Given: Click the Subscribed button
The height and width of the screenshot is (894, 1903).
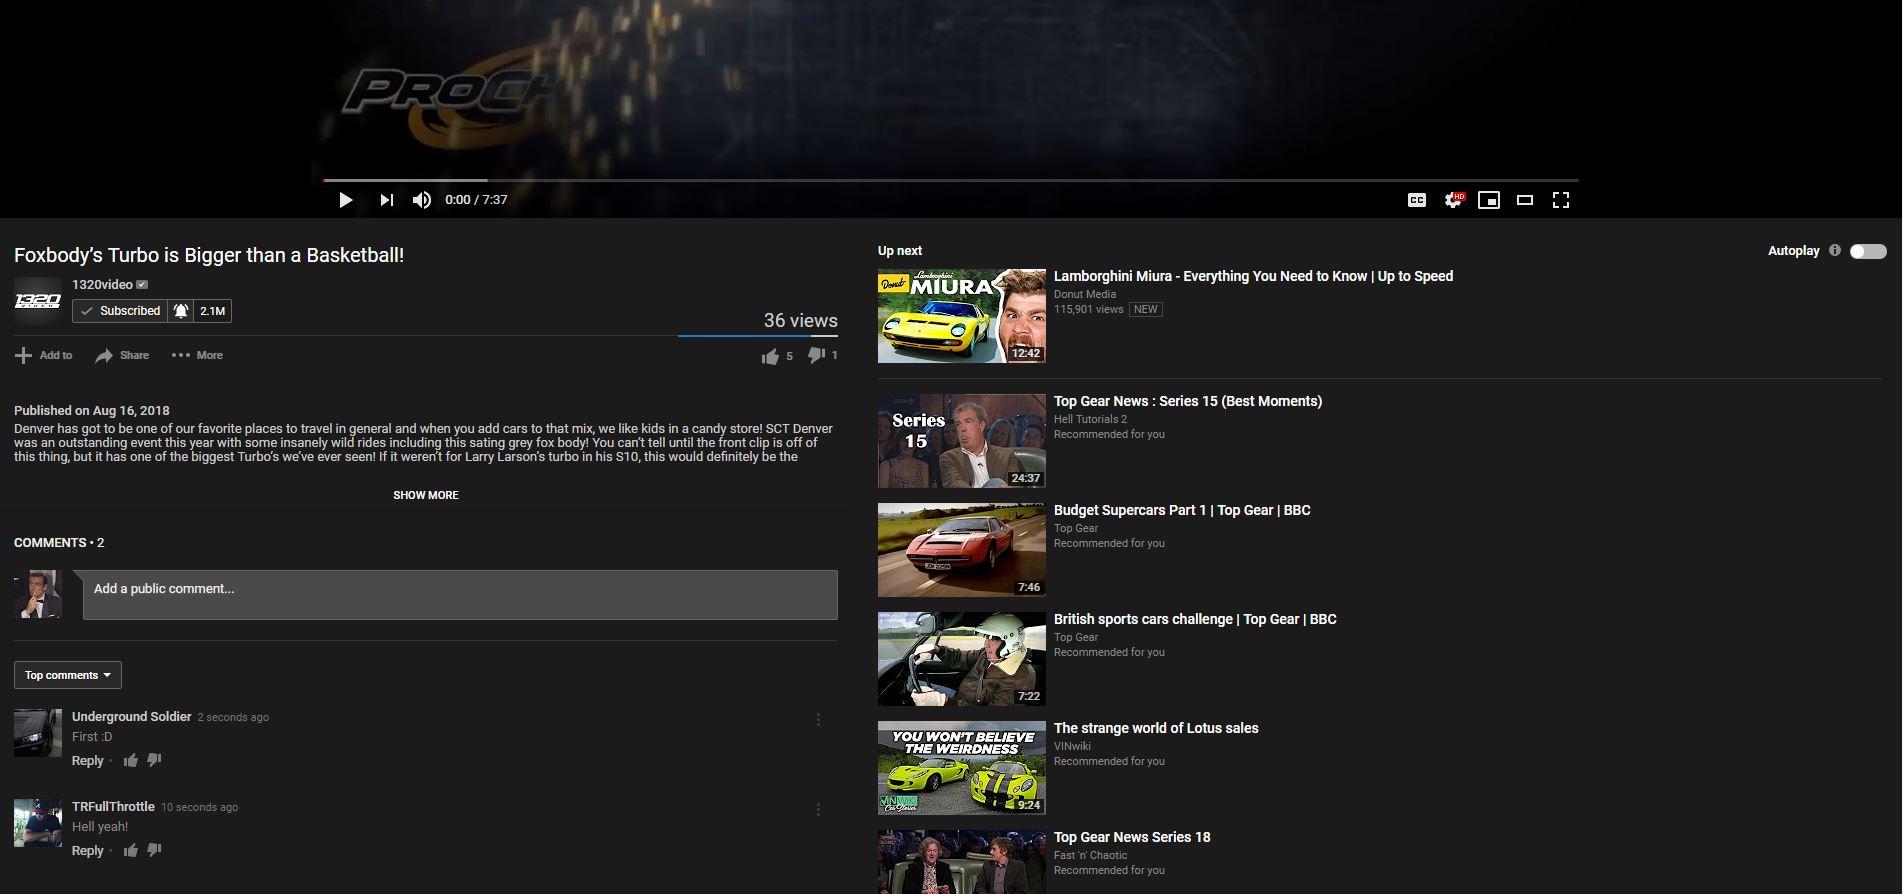Looking at the screenshot, I should point(120,311).
